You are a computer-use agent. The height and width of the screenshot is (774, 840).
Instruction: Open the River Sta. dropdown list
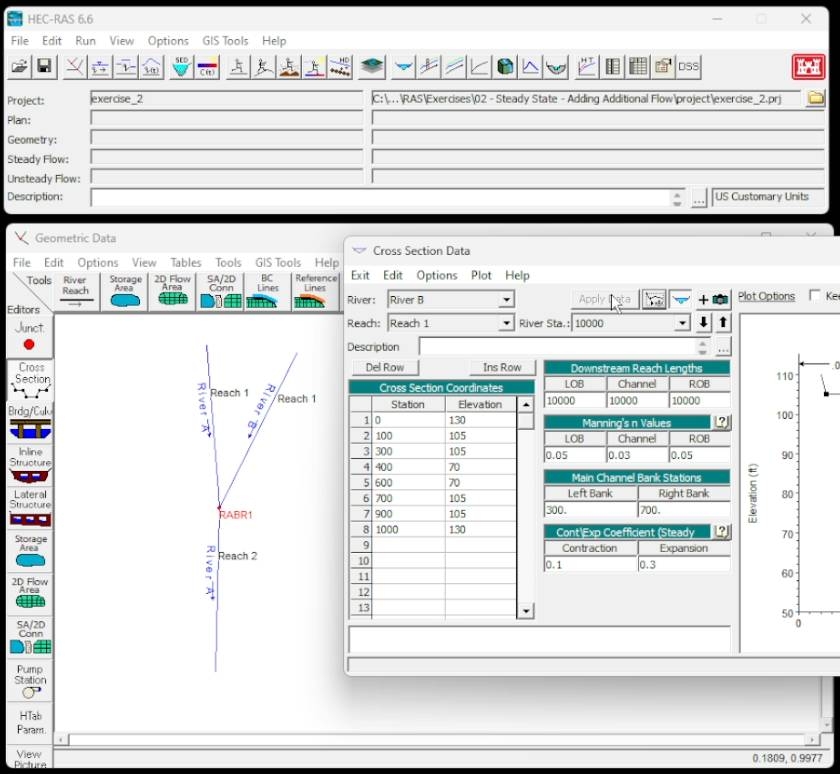pos(682,324)
